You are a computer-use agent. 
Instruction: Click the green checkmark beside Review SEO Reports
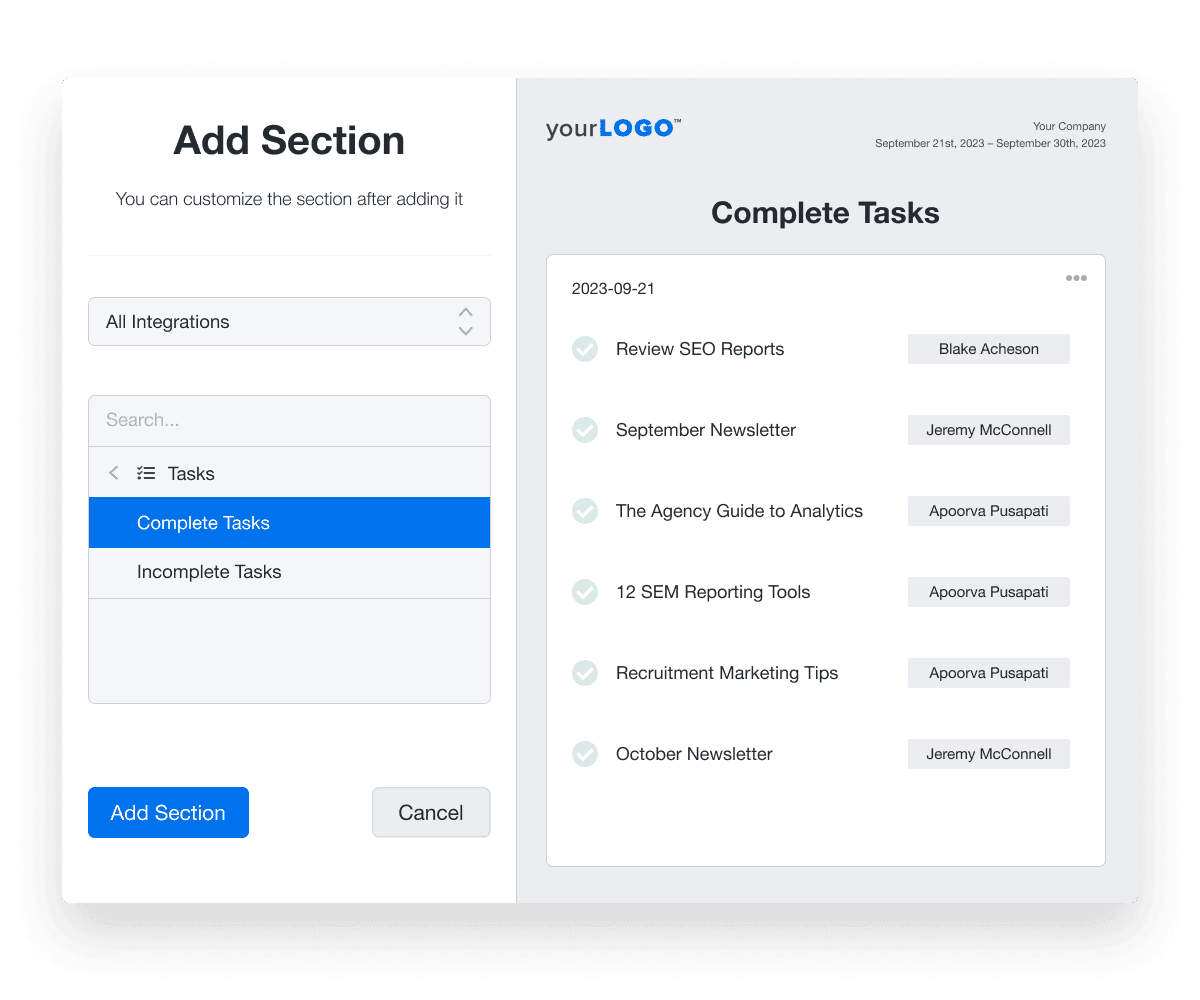[585, 348]
